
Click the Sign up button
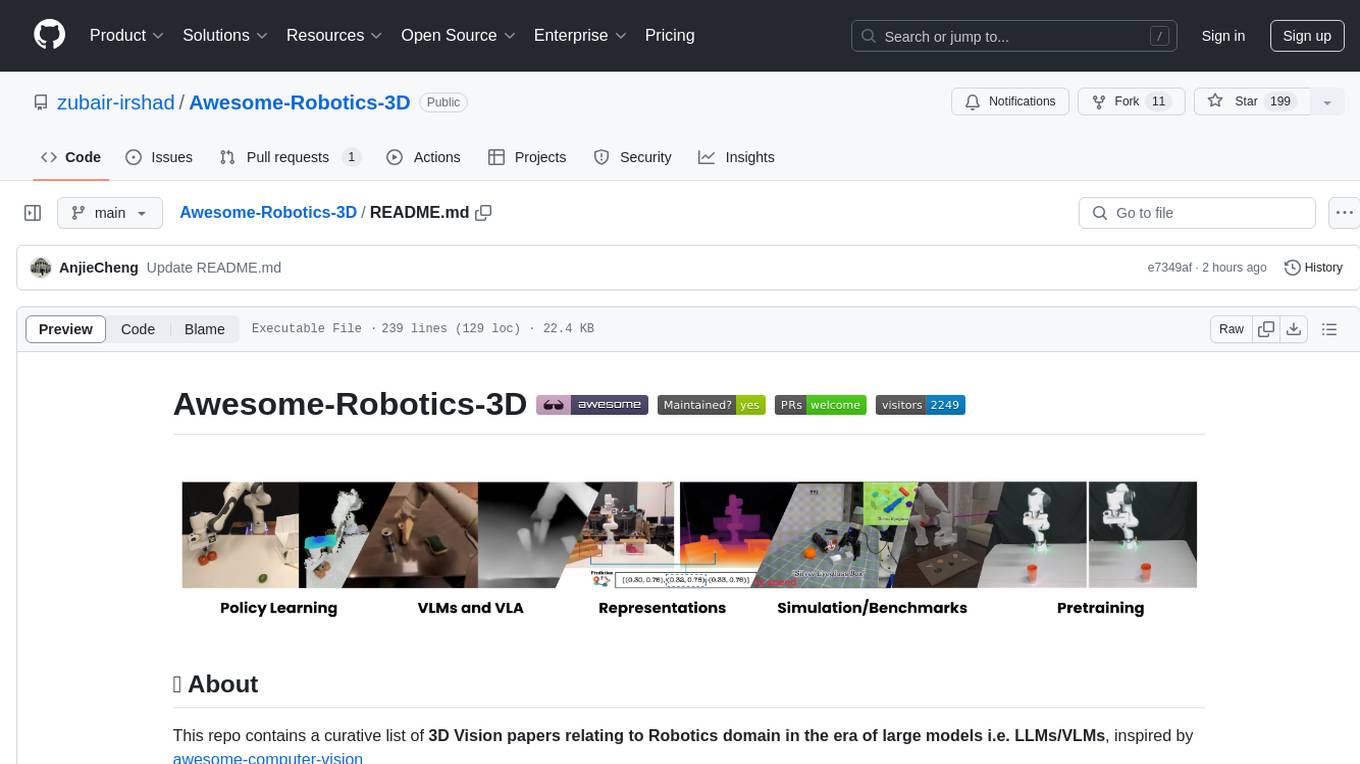[1306, 36]
